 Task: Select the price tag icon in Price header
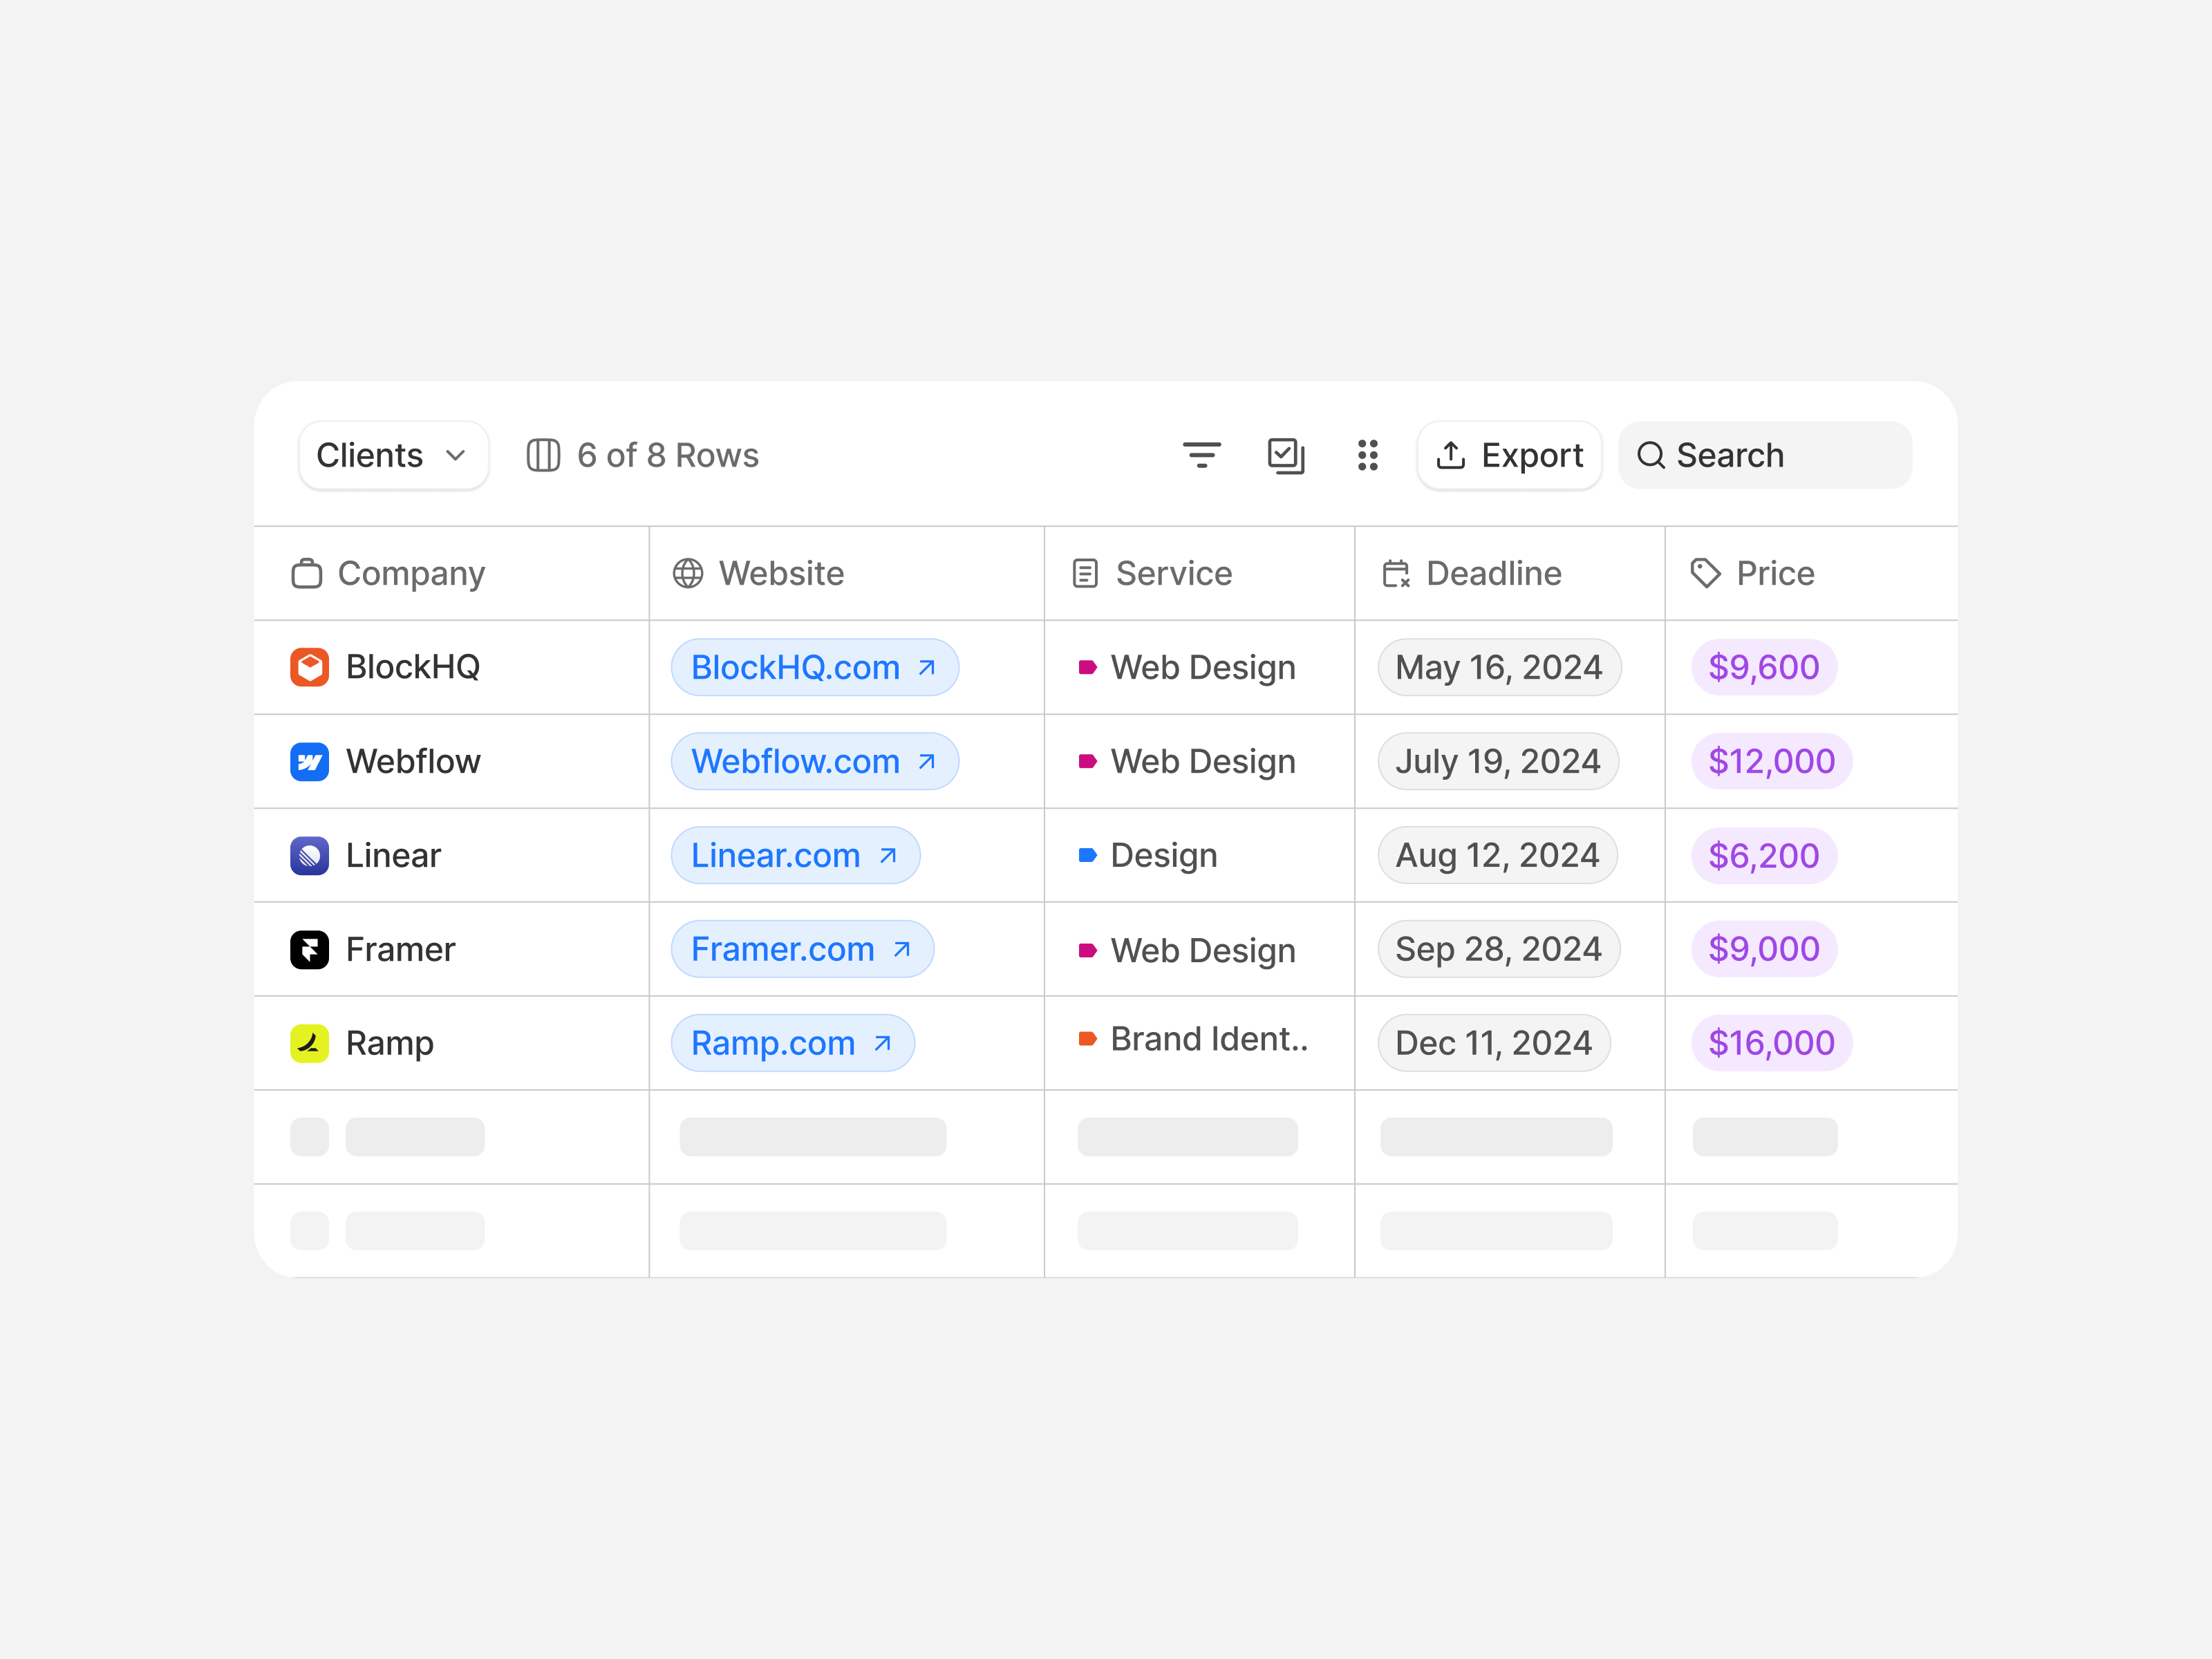tap(1703, 573)
